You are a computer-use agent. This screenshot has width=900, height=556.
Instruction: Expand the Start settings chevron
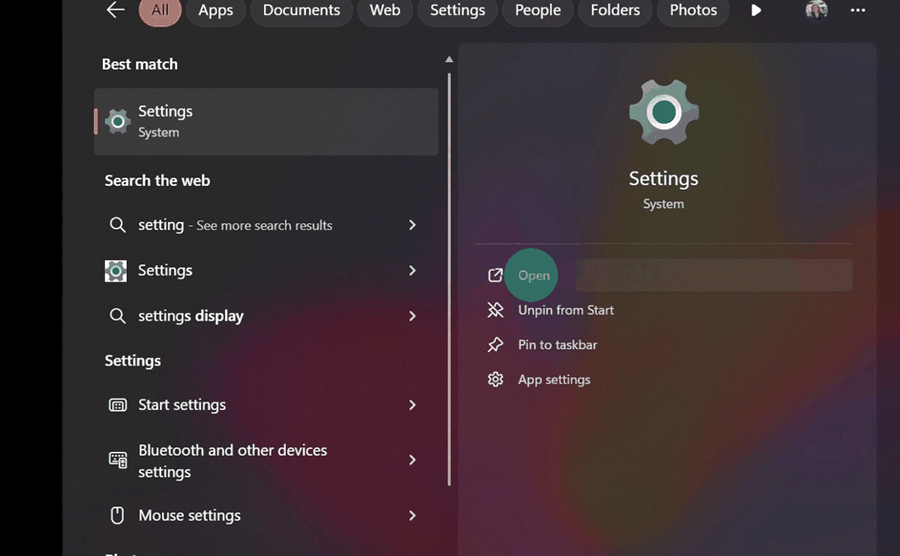pos(412,405)
